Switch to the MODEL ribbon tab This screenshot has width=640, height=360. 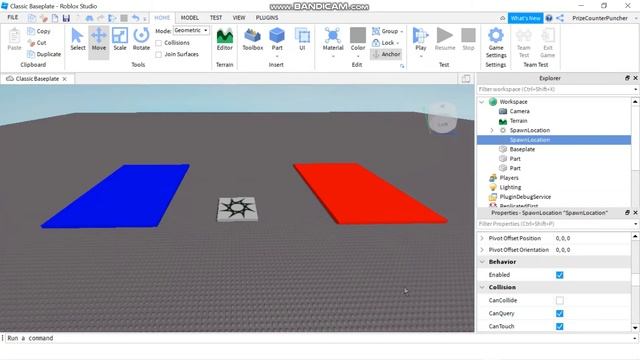click(x=190, y=18)
